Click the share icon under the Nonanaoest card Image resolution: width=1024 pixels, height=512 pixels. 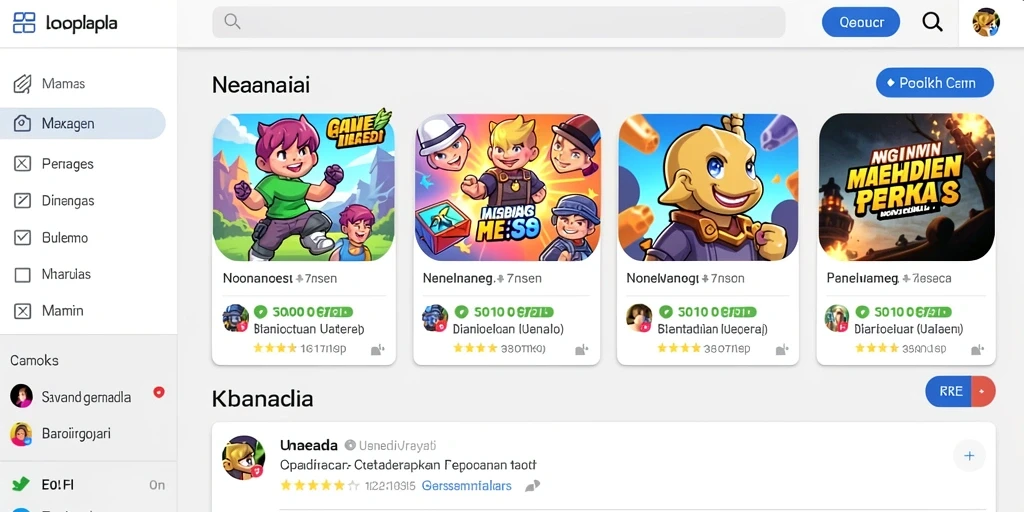[x=377, y=350]
